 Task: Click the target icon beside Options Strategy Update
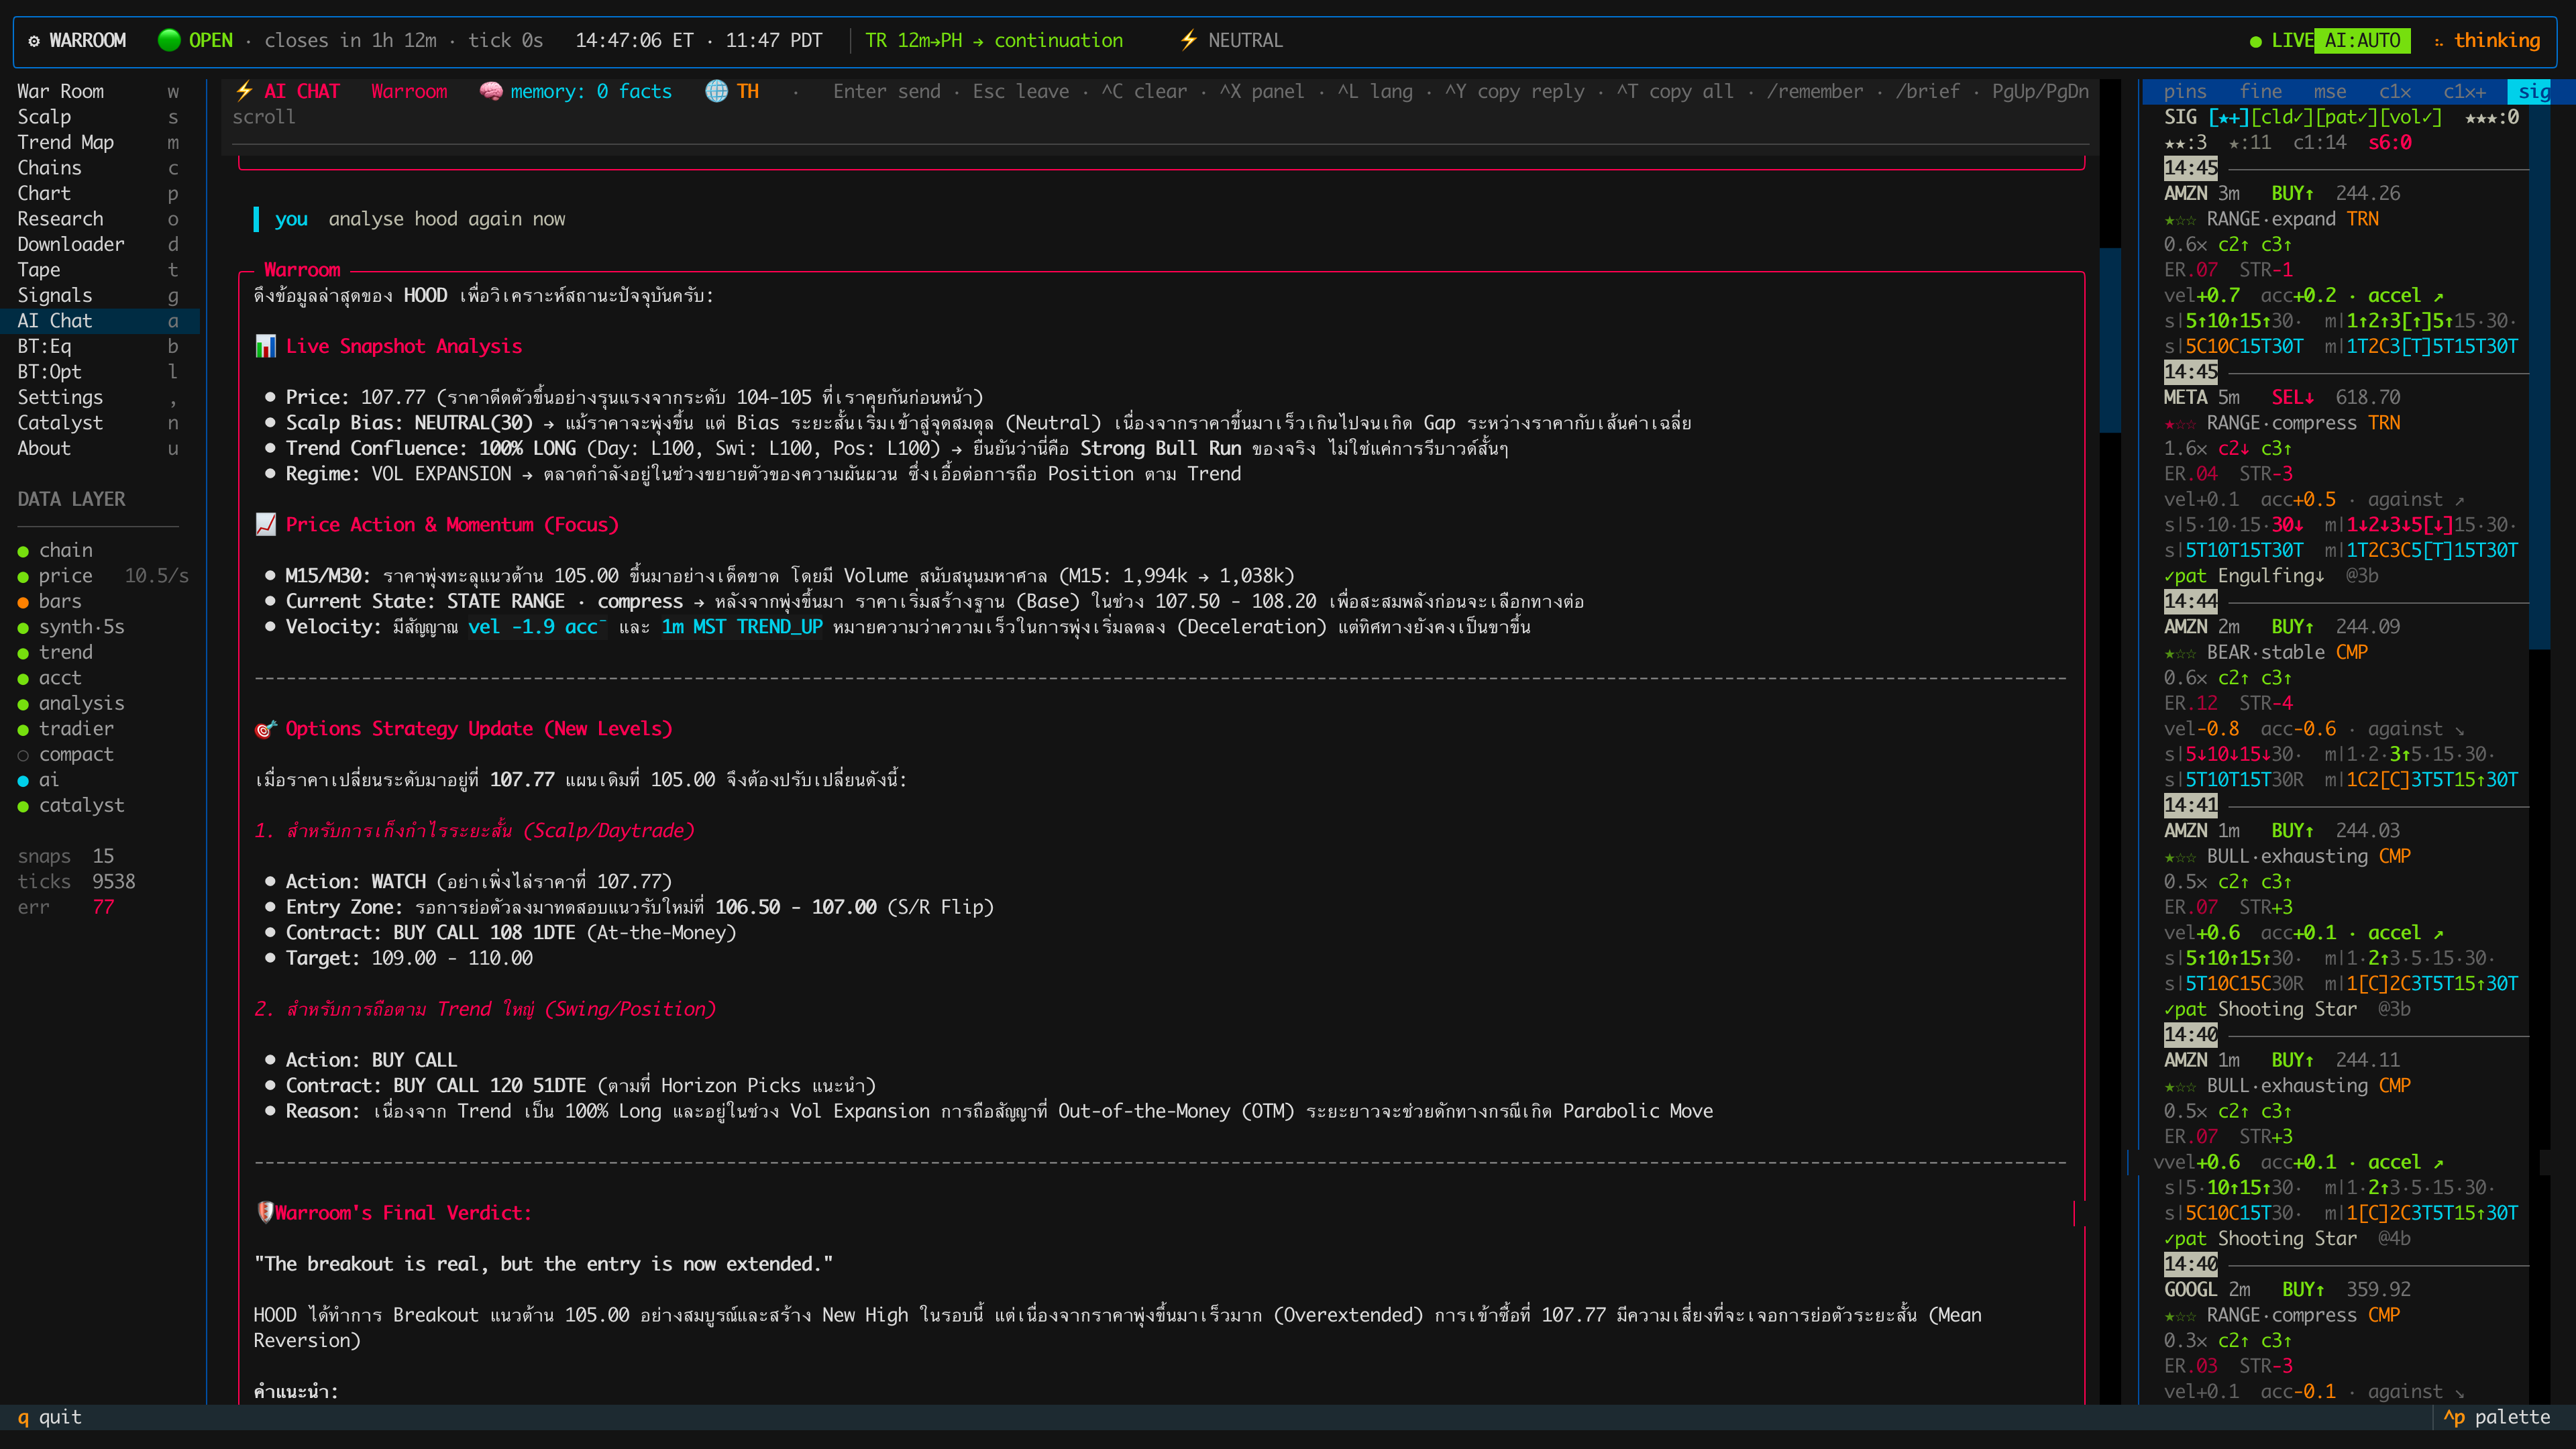tap(265, 729)
